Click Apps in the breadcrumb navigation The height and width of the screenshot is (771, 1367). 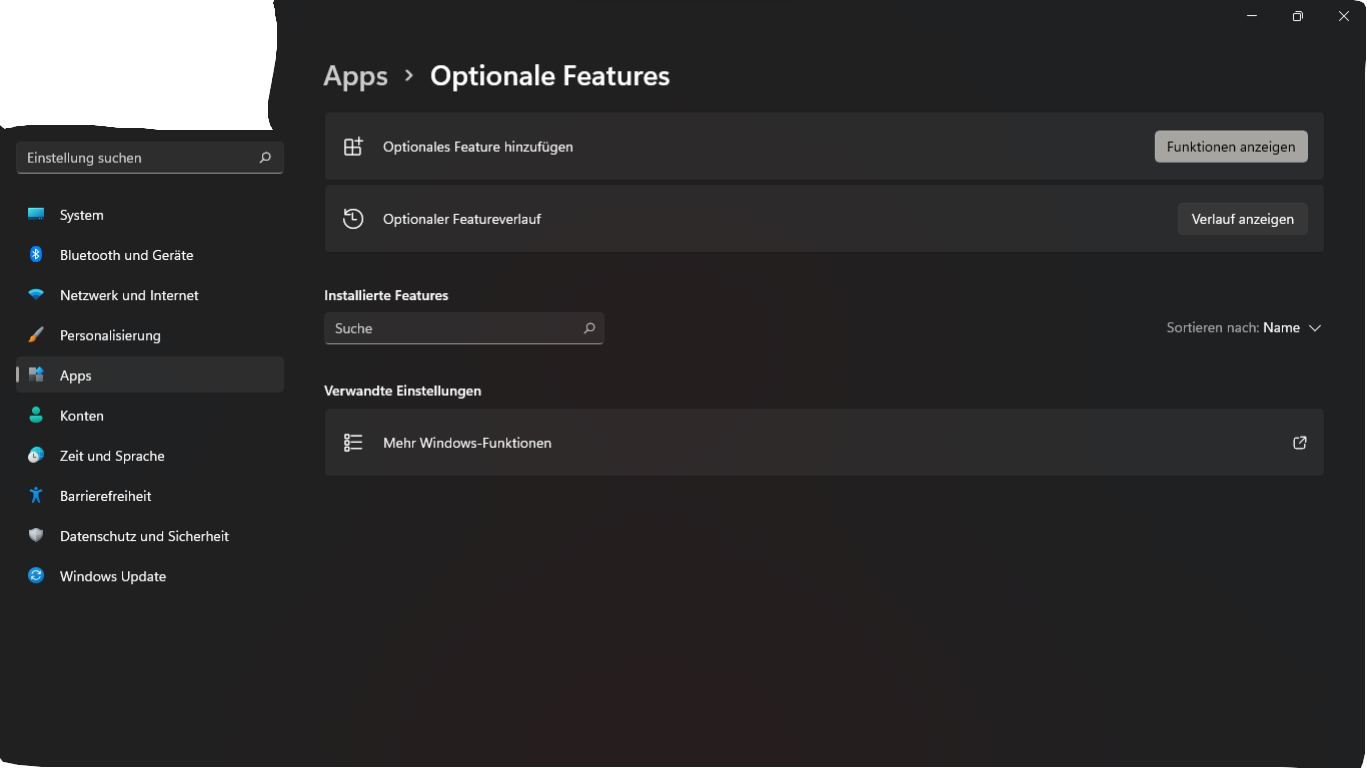355,75
